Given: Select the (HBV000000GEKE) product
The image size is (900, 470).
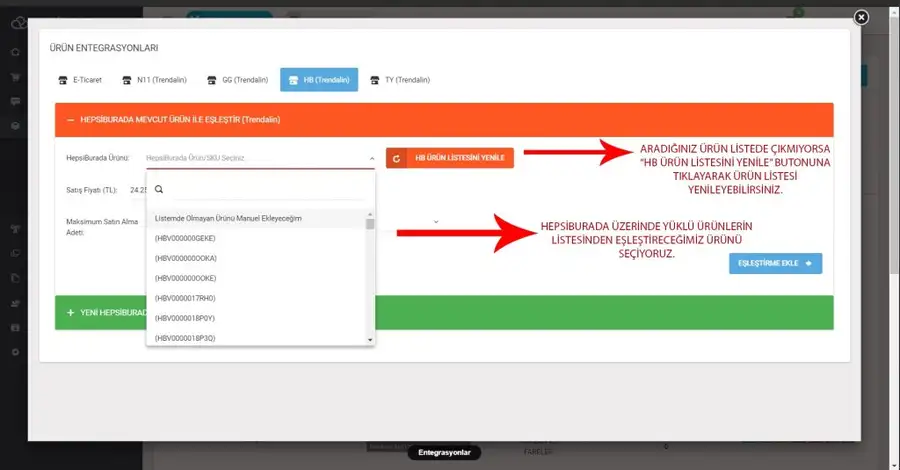Looking at the screenshot, I should click(x=256, y=238).
